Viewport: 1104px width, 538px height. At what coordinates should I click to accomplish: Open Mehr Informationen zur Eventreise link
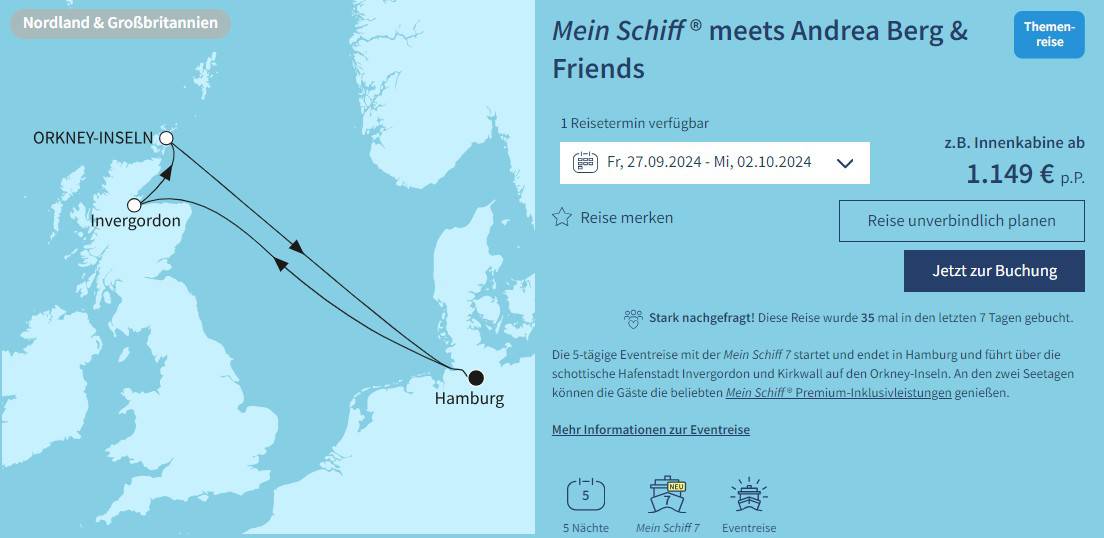click(651, 430)
